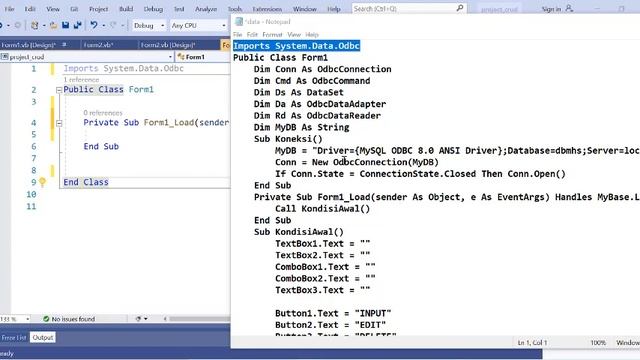Open Debug menu in Visual Studio

point(153,9)
